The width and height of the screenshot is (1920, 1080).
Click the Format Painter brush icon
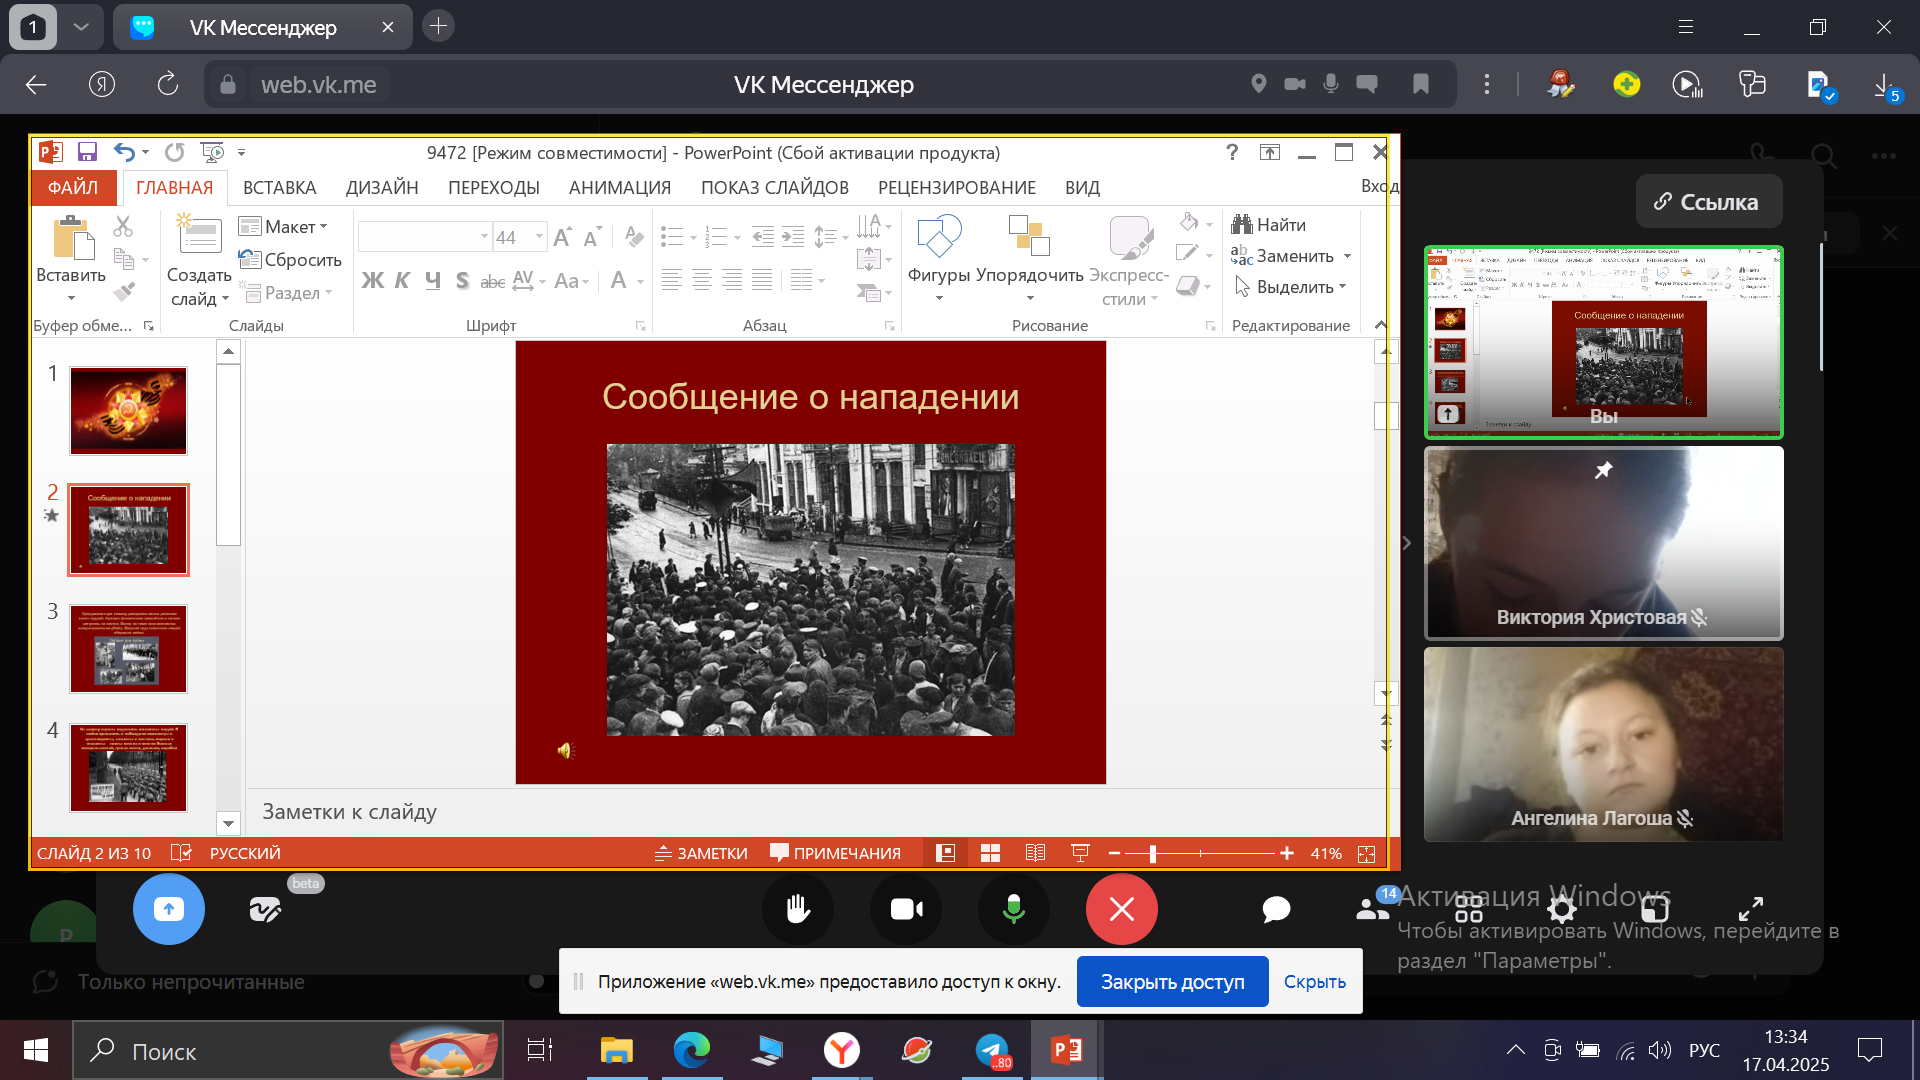(x=123, y=292)
